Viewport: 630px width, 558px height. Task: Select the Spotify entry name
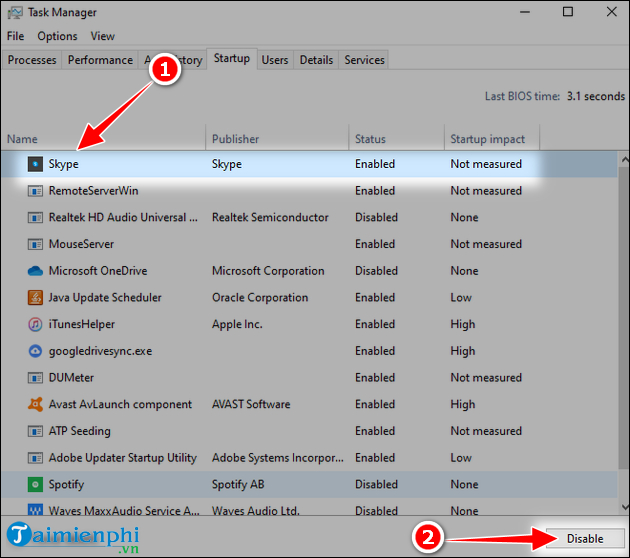click(66, 485)
